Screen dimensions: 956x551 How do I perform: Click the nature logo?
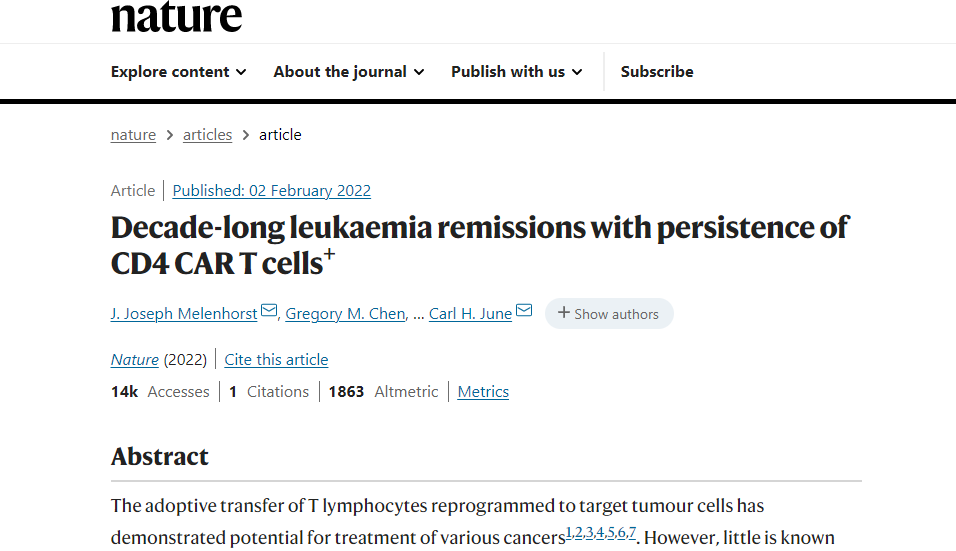[x=176, y=16]
